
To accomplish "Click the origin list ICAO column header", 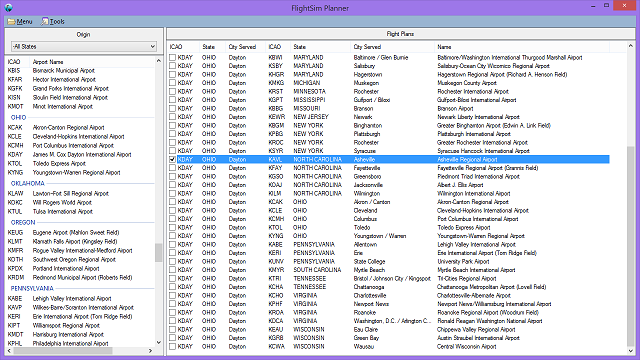I will tap(18, 62).
